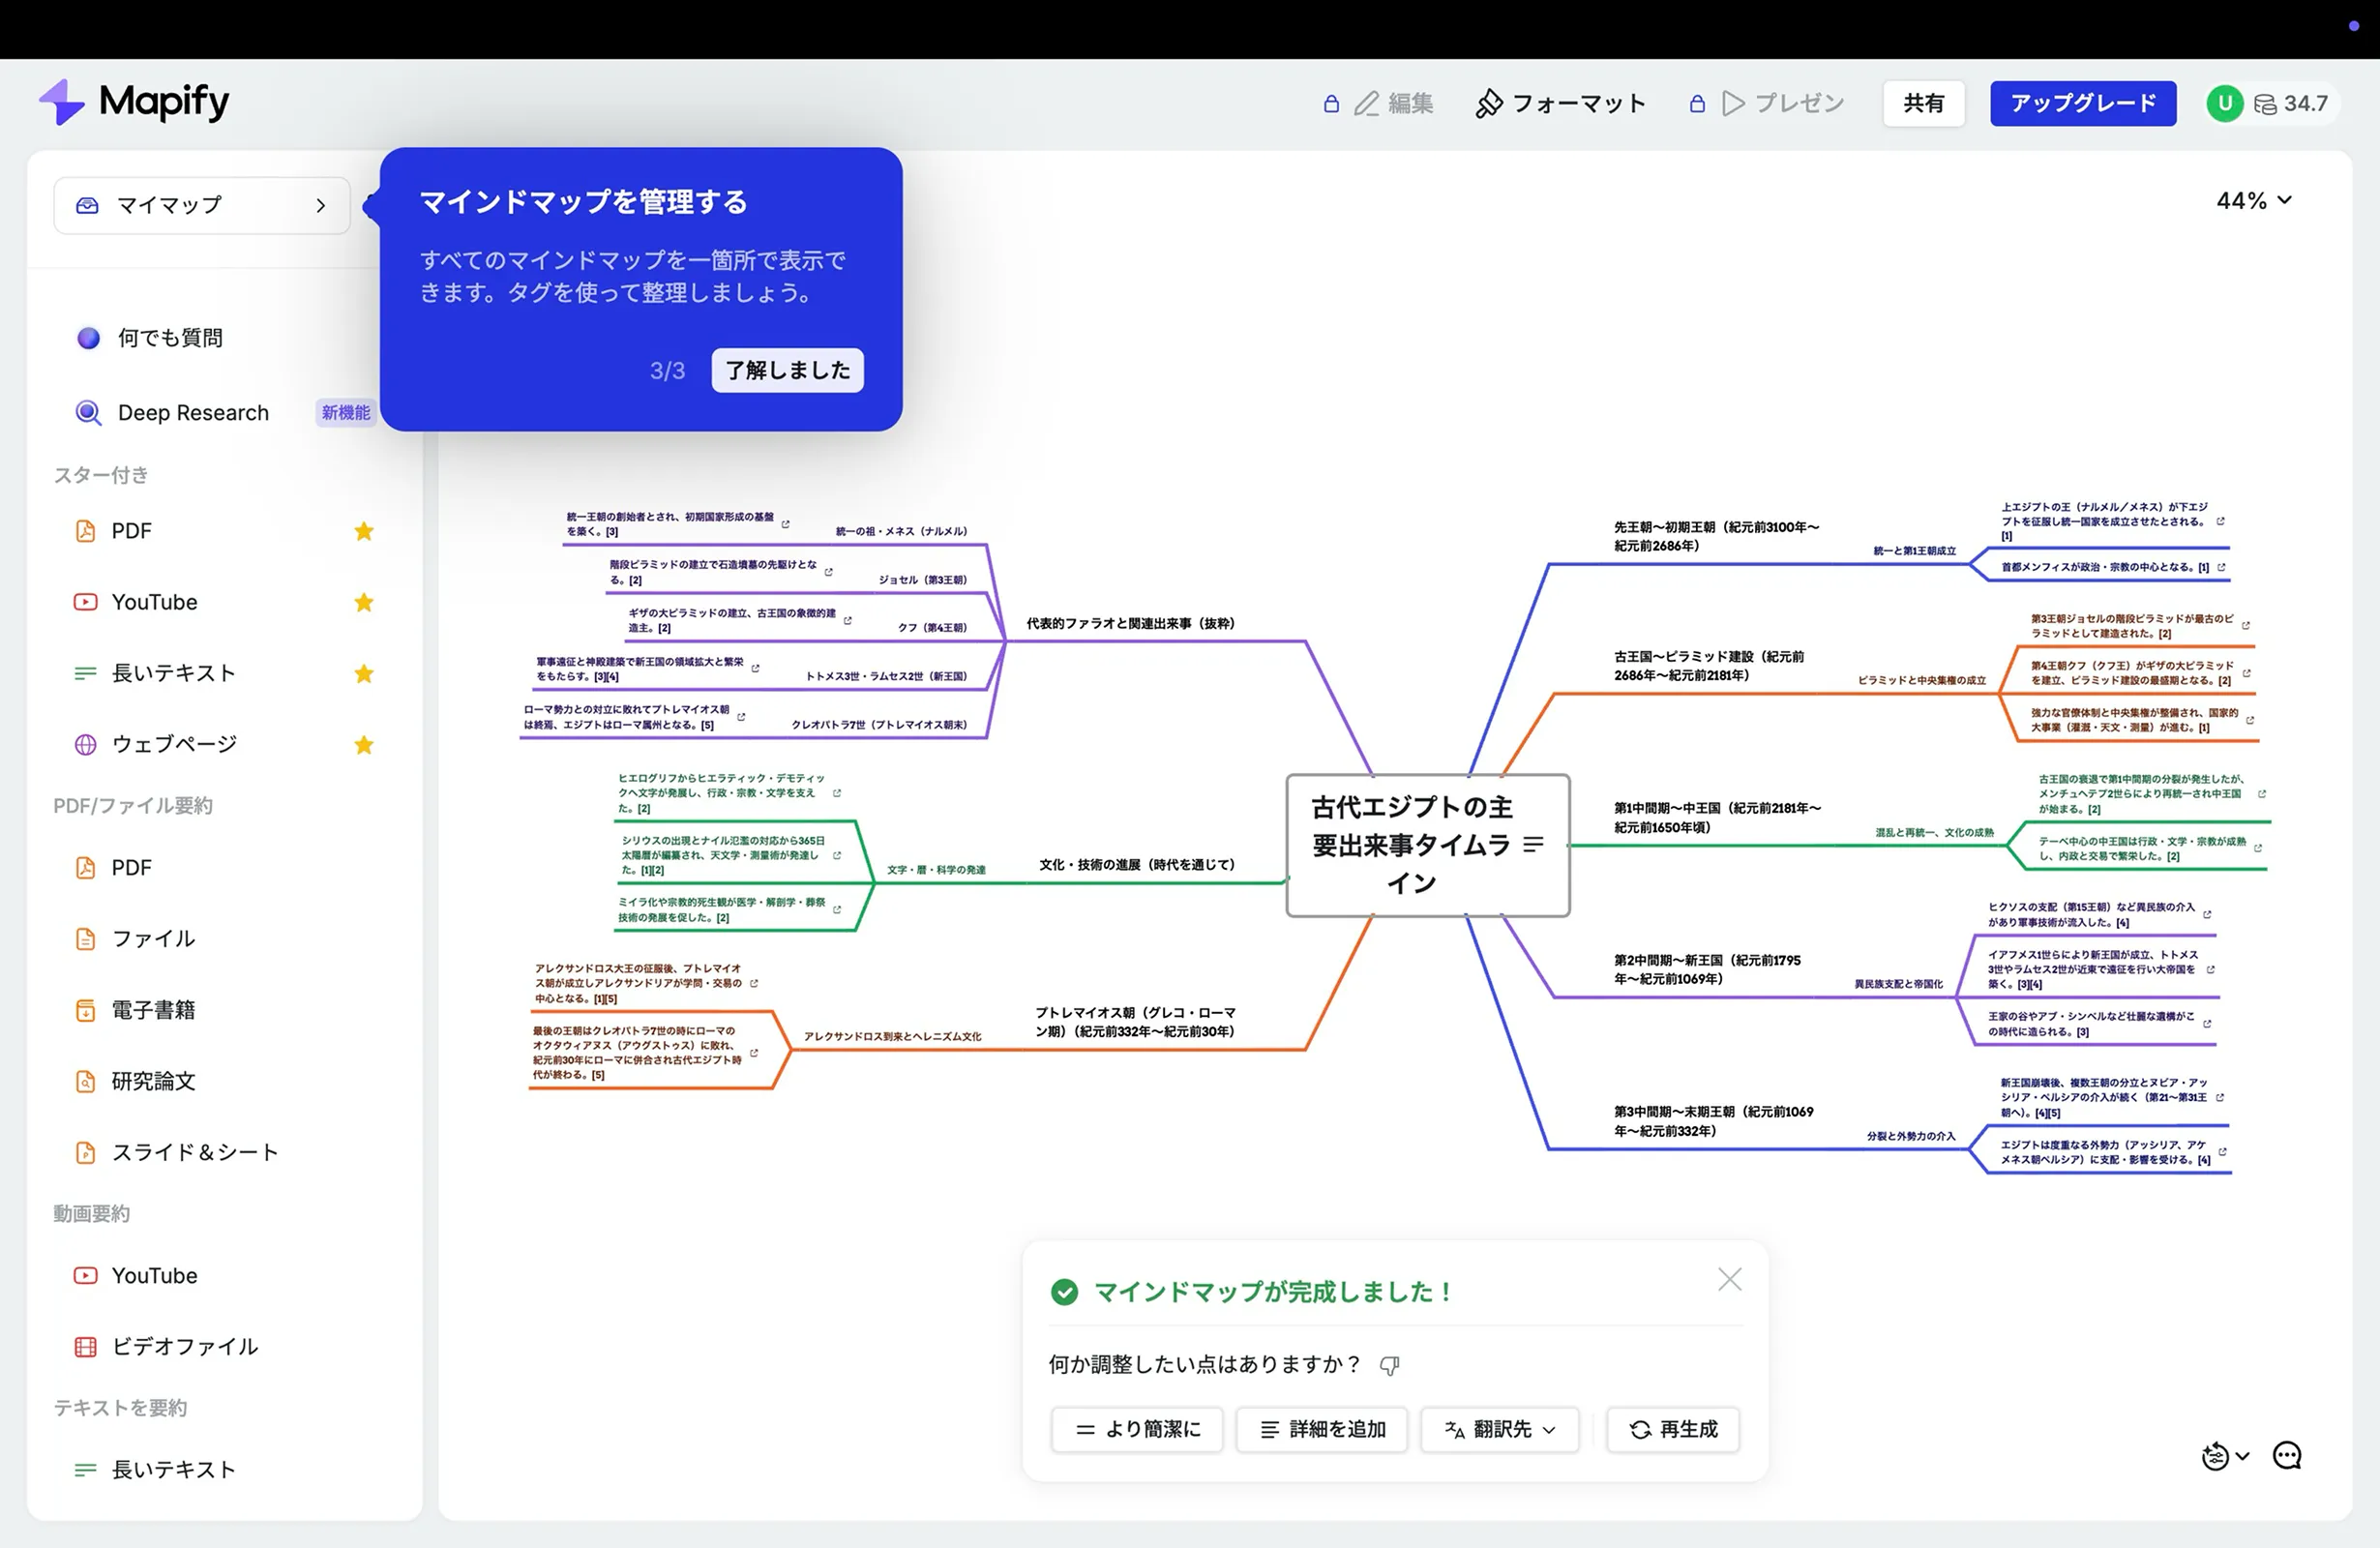
Task: Expand the 翻訳先 dropdown
Action: tap(1499, 1429)
